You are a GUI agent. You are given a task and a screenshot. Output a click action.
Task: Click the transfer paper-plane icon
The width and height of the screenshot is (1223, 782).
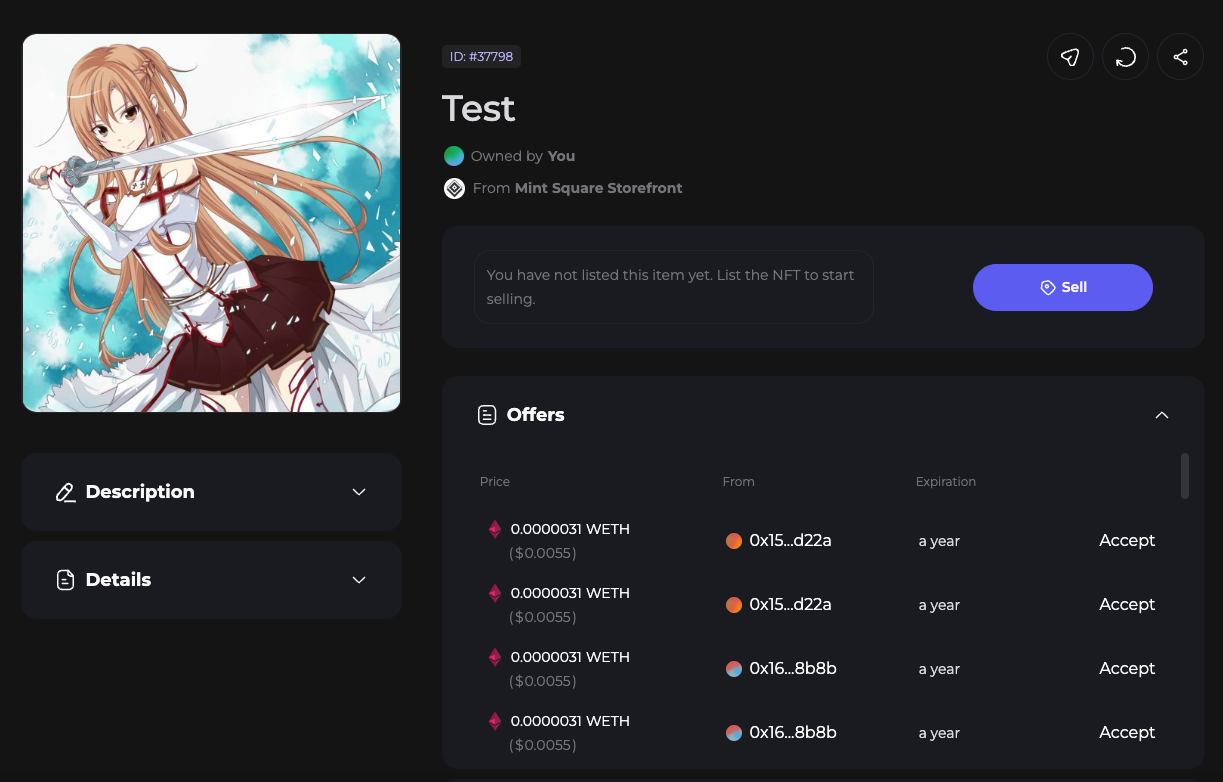tap(1070, 57)
